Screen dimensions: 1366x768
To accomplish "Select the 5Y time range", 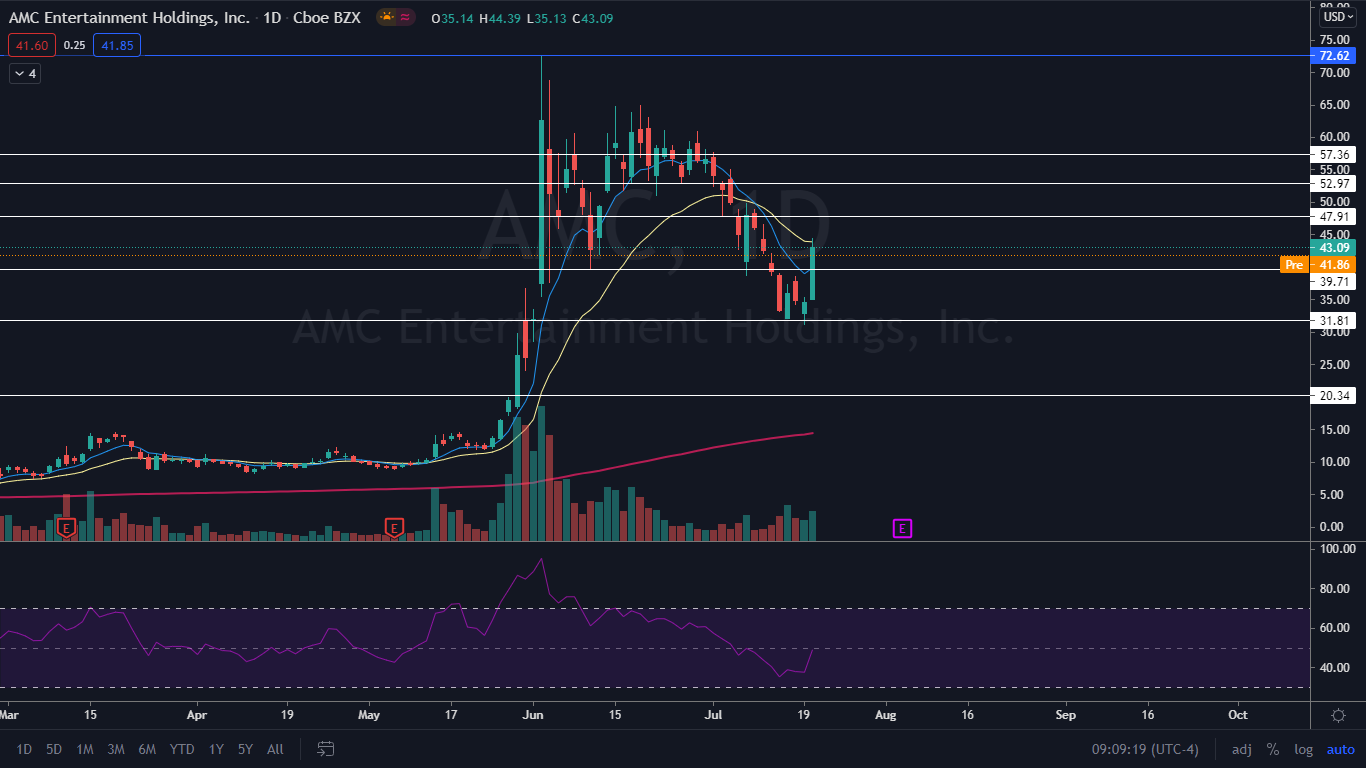I will coord(245,749).
